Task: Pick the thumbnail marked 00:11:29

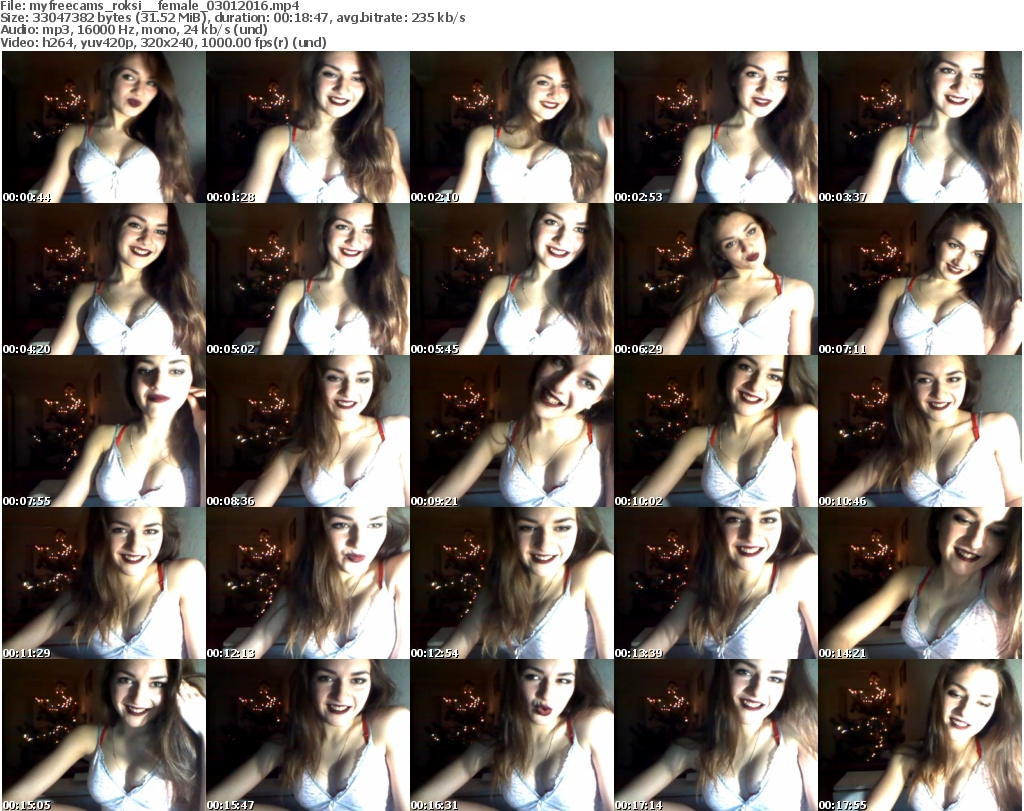Action: point(104,583)
